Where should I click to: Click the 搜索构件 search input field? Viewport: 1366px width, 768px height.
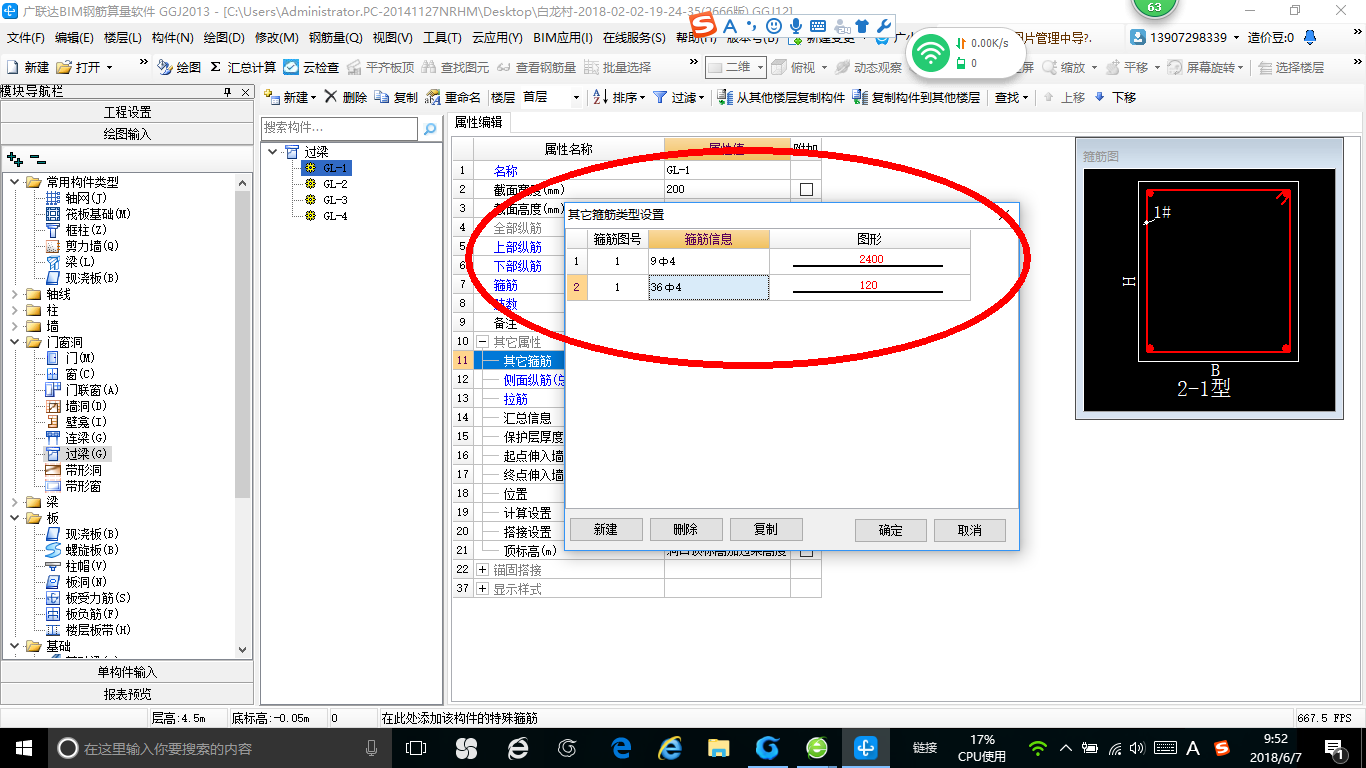coord(340,129)
